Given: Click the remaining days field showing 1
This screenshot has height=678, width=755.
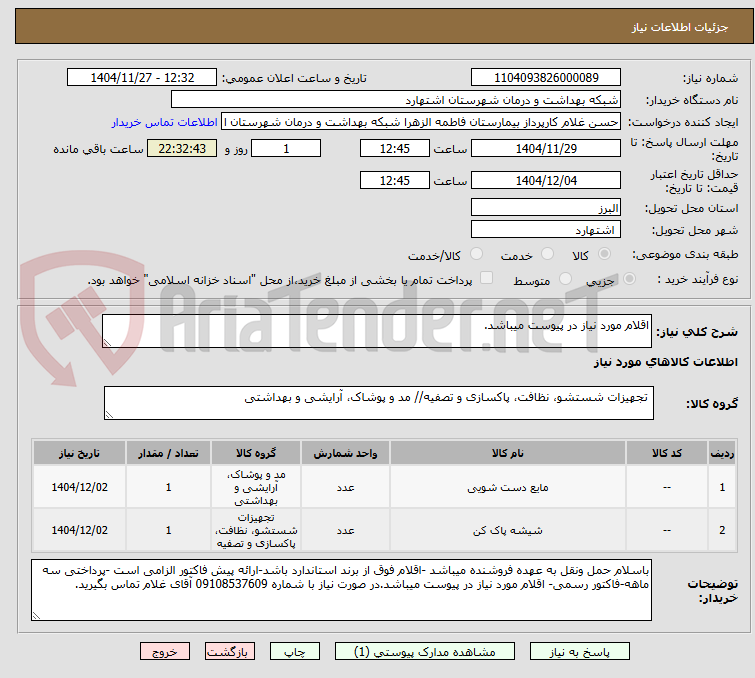Looking at the screenshot, I should click(x=286, y=148).
